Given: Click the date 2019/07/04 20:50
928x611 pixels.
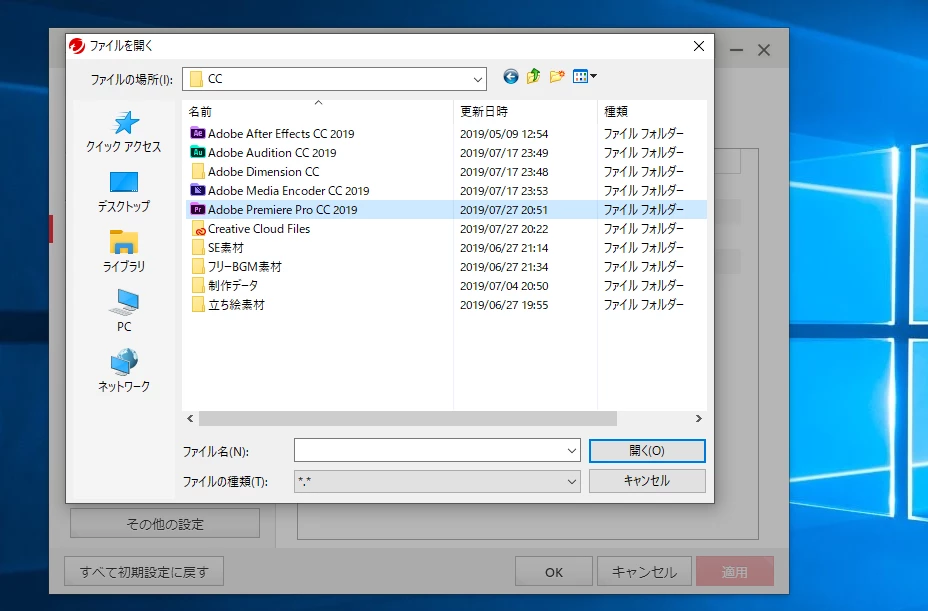Looking at the screenshot, I should [x=504, y=285].
